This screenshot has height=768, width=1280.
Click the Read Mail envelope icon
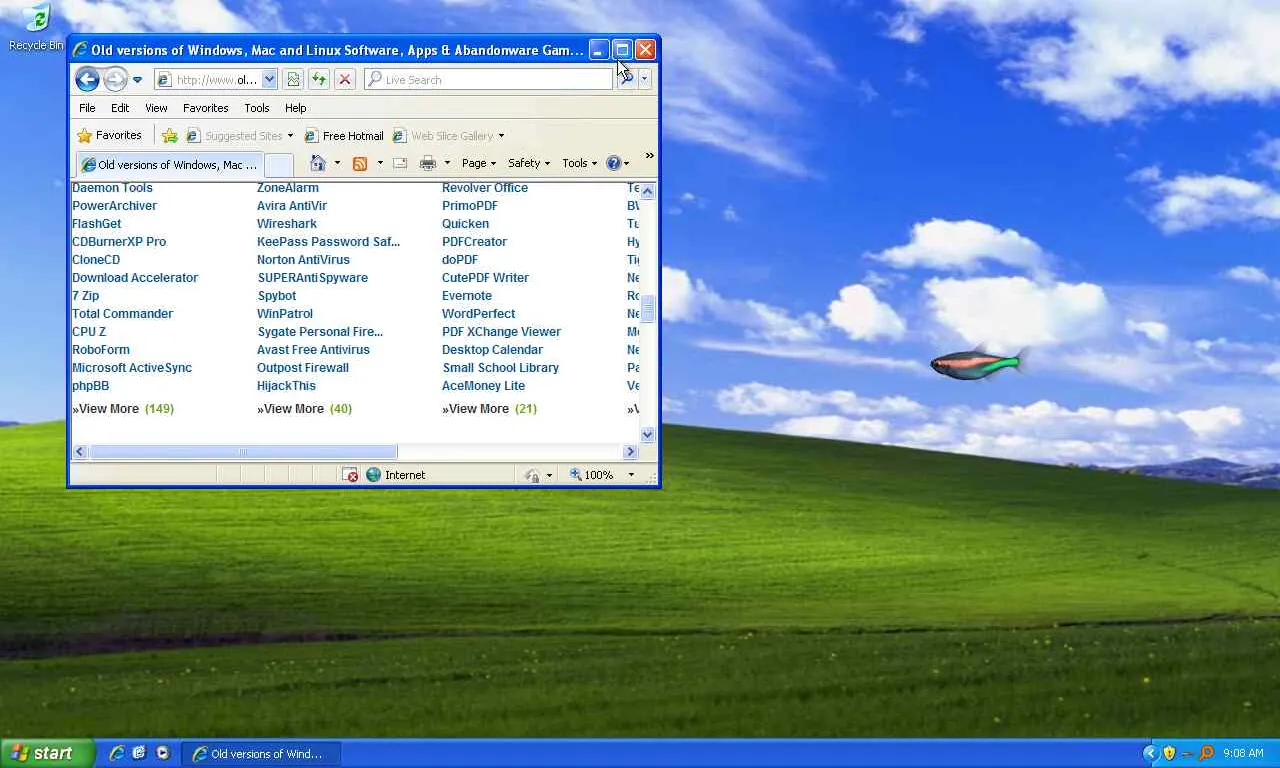point(400,163)
